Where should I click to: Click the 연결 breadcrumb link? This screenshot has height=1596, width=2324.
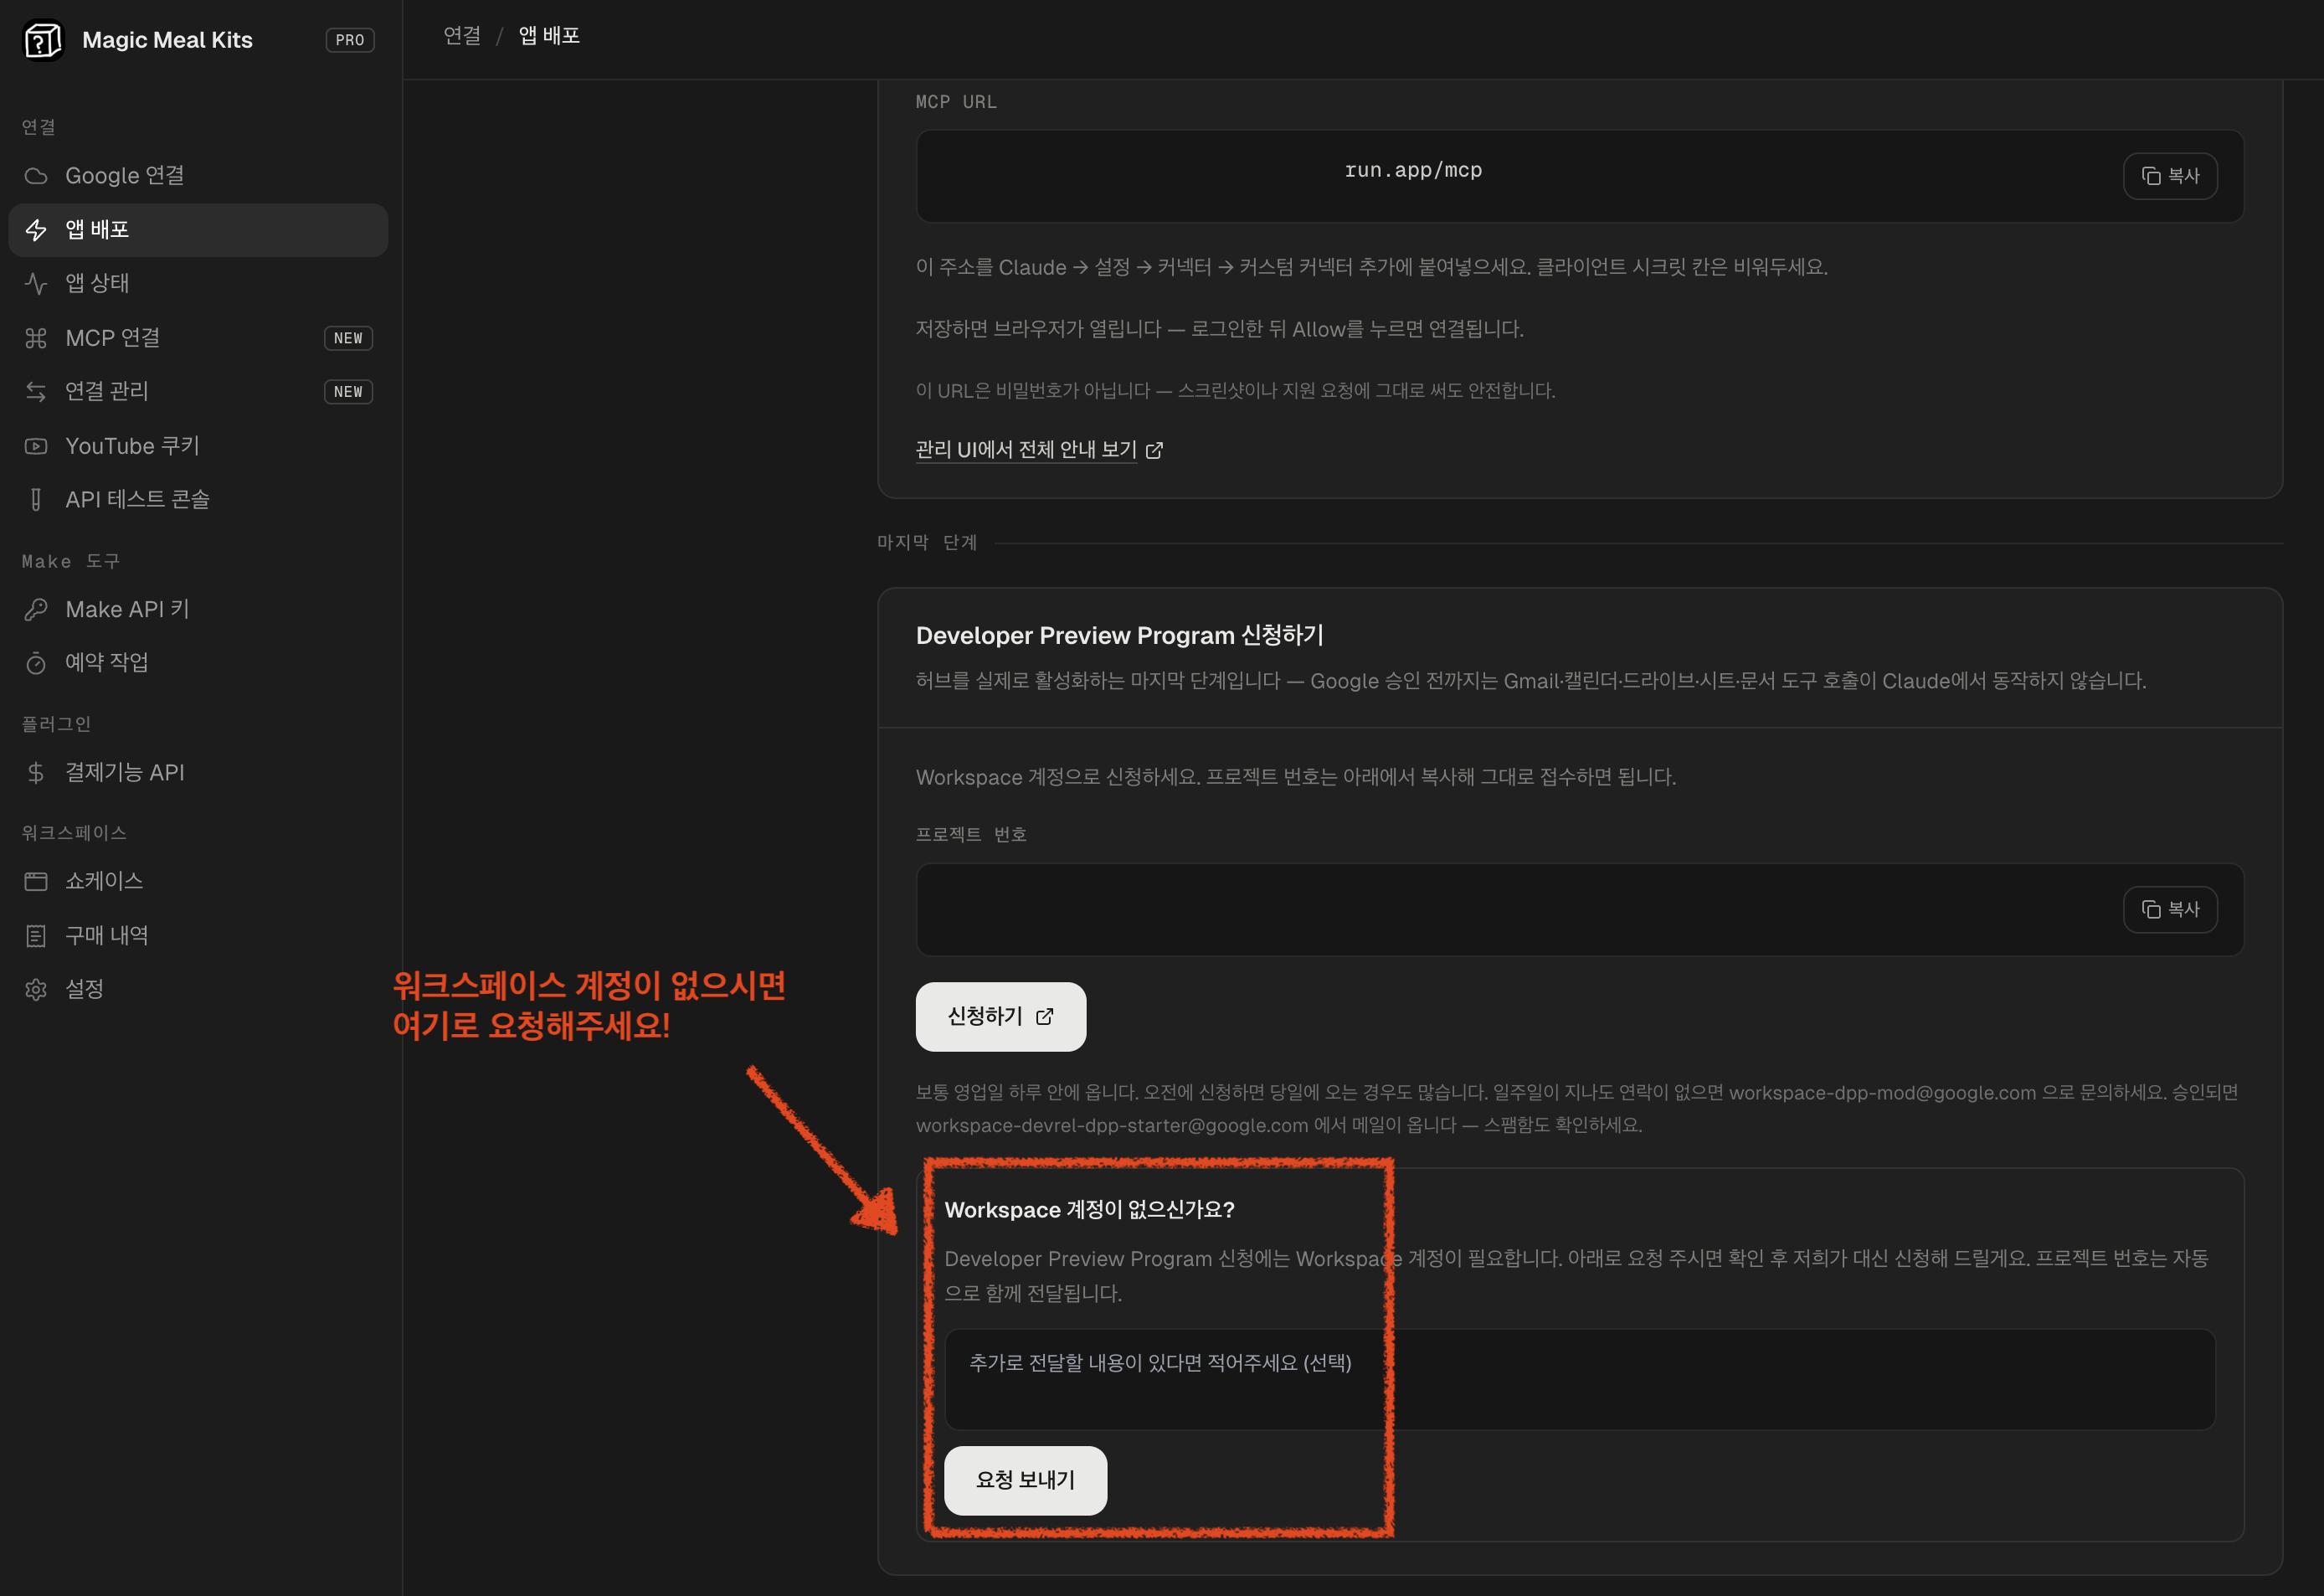coord(462,36)
